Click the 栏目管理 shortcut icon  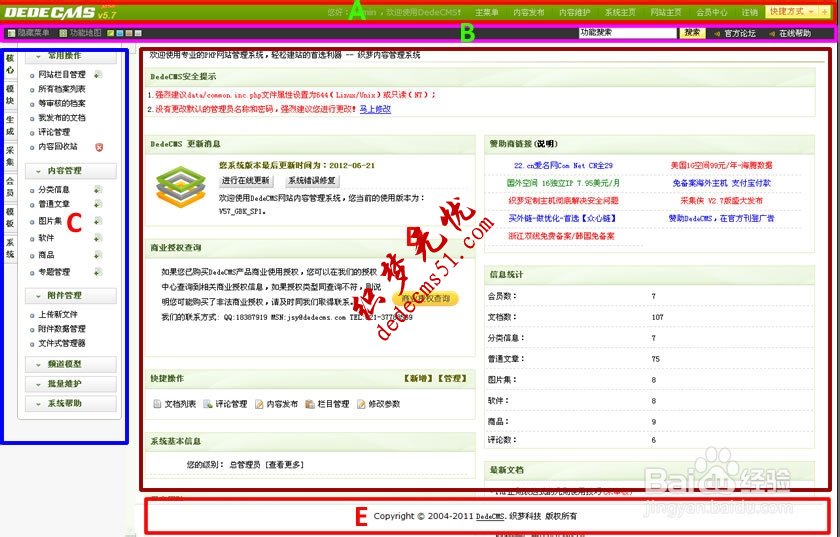click(310, 404)
